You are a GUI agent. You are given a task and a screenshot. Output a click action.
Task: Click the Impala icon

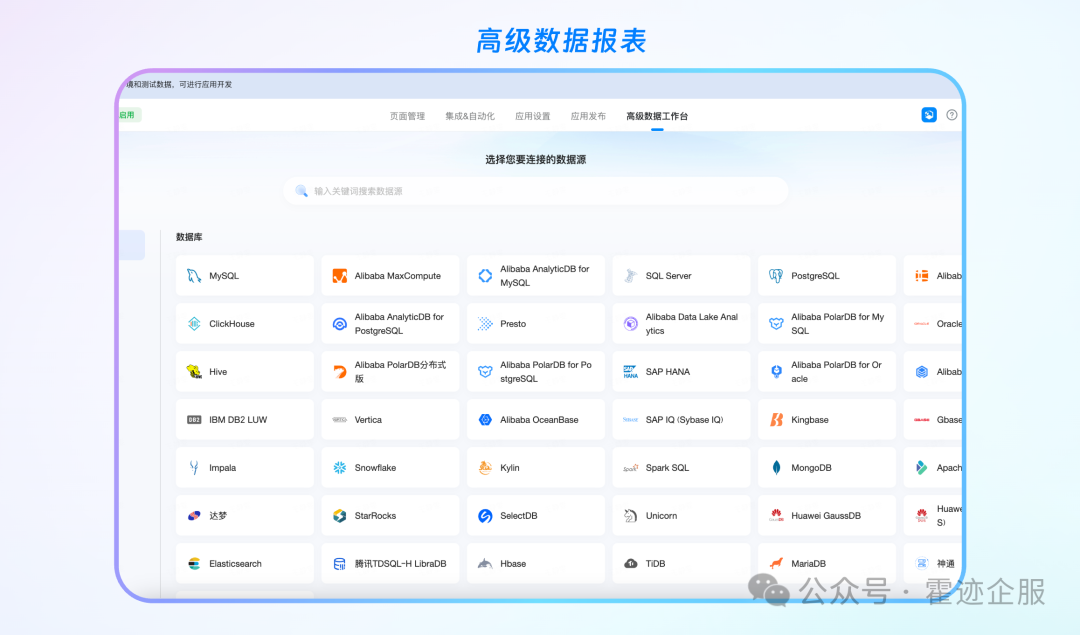coord(194,468)
